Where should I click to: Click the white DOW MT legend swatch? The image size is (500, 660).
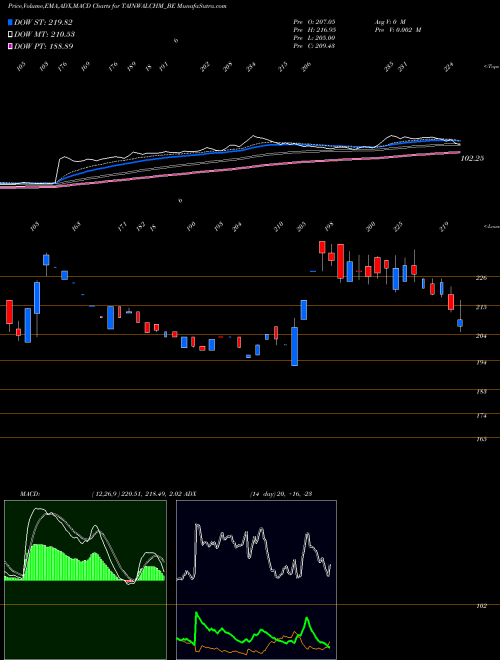[10, 34]
